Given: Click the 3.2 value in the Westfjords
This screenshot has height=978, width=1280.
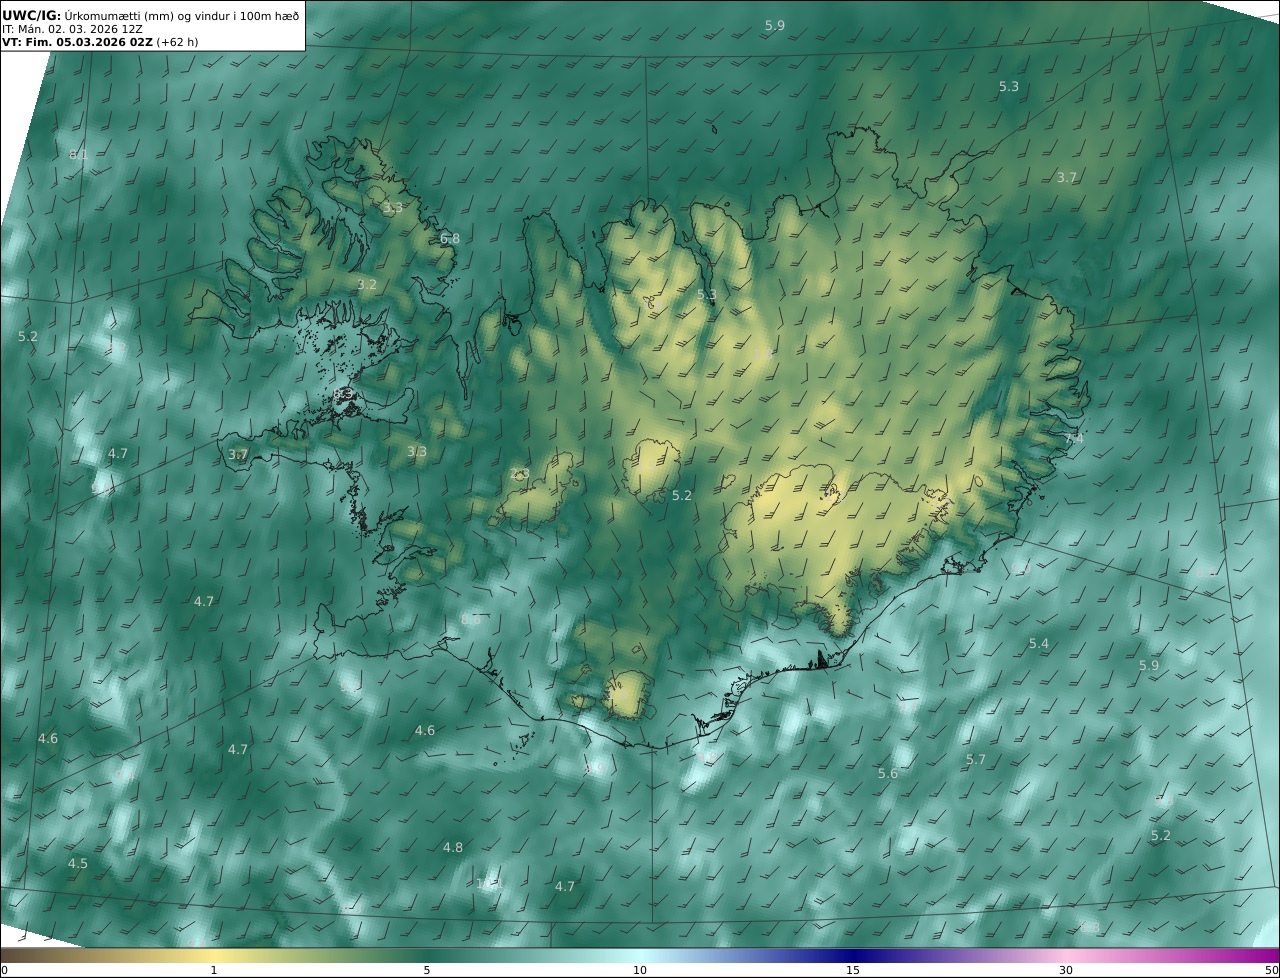Looking at the screenshot, I should tap(367, 284).
